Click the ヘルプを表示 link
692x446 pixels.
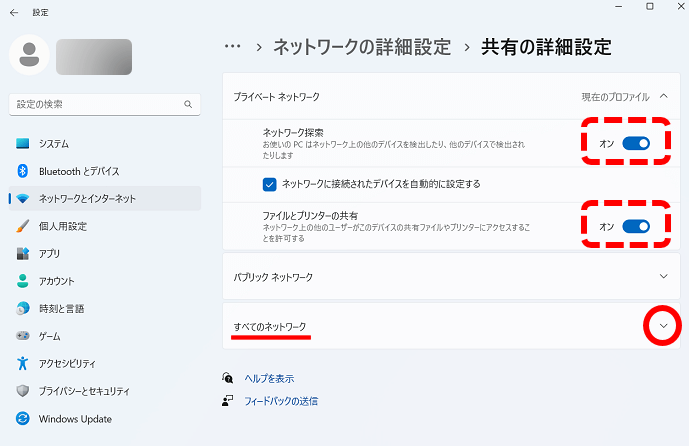[x=269, y=379]
